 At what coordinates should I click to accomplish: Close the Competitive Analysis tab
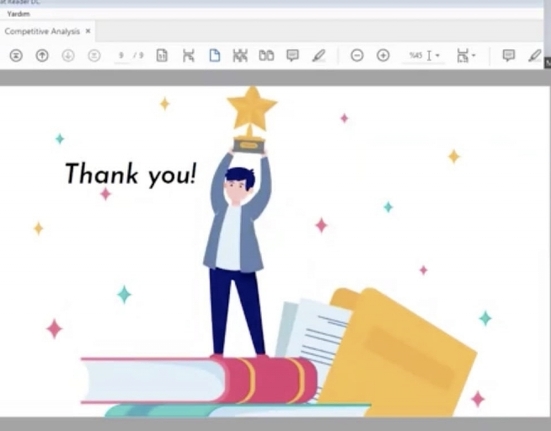coord(88,31)
